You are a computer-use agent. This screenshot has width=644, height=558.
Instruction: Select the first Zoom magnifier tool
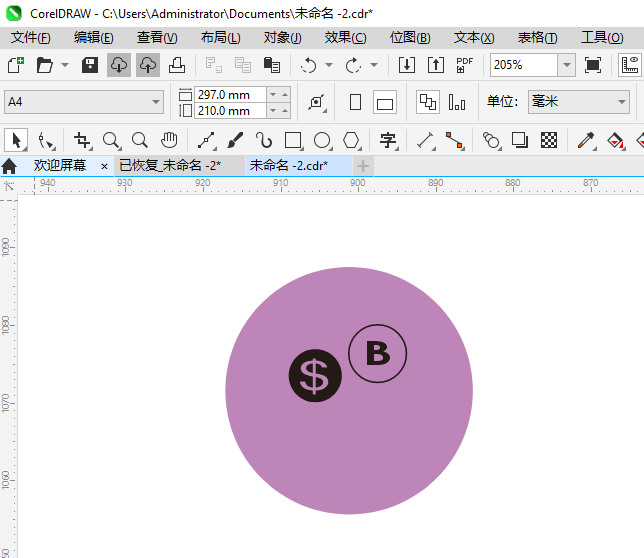tap(111, 140)
